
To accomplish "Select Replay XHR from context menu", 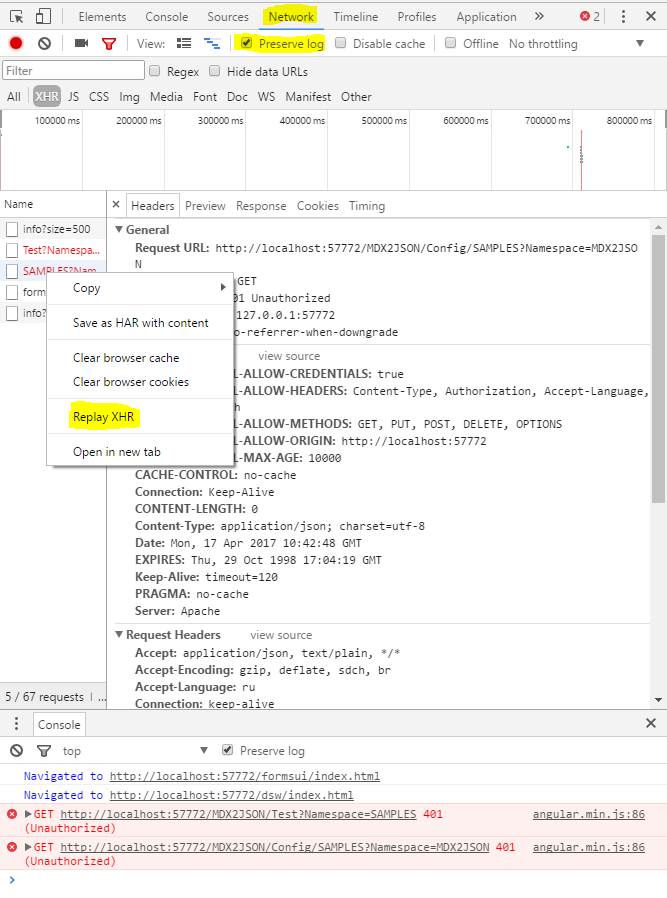I will tap(103, 417).
